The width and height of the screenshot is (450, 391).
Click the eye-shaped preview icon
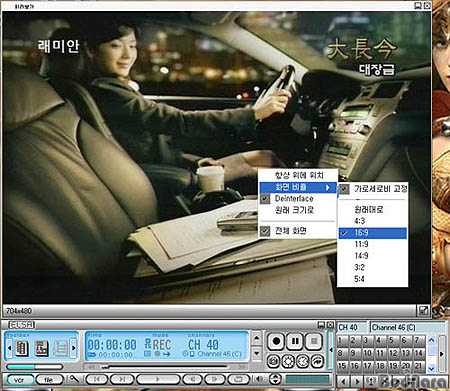click(x=317, y=361)
